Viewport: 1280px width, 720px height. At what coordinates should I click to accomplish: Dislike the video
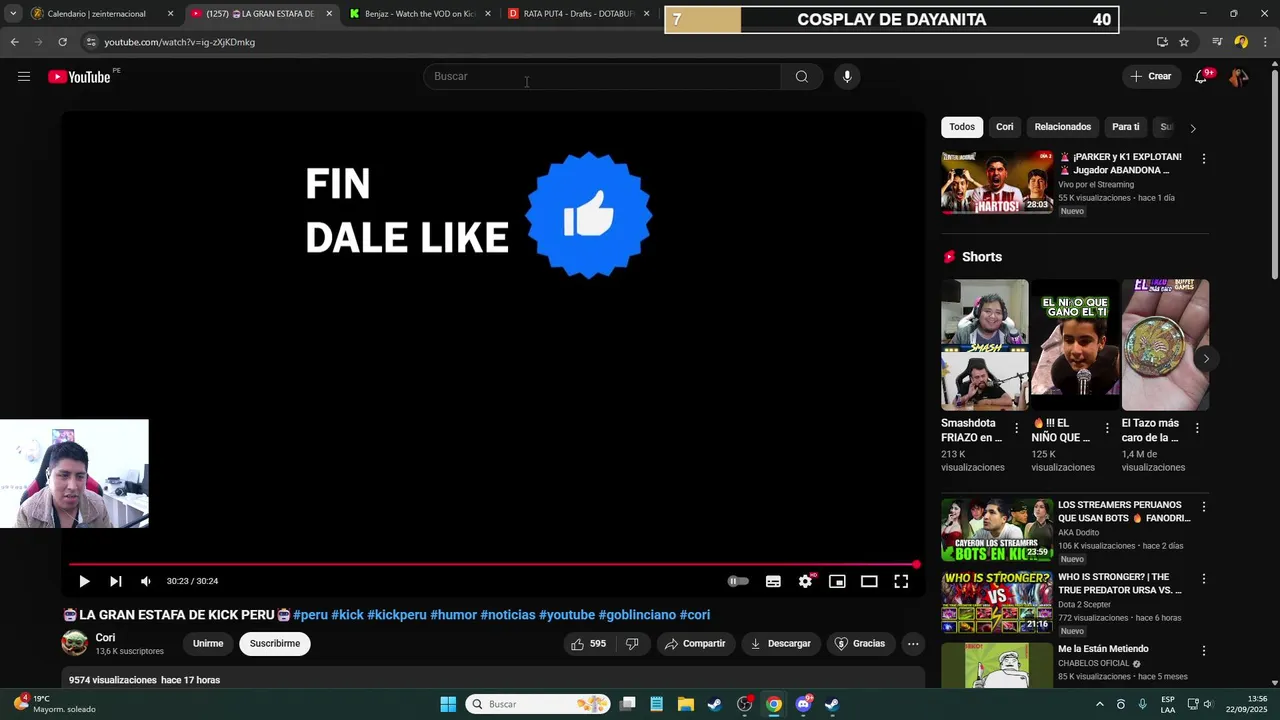(632, 644)
